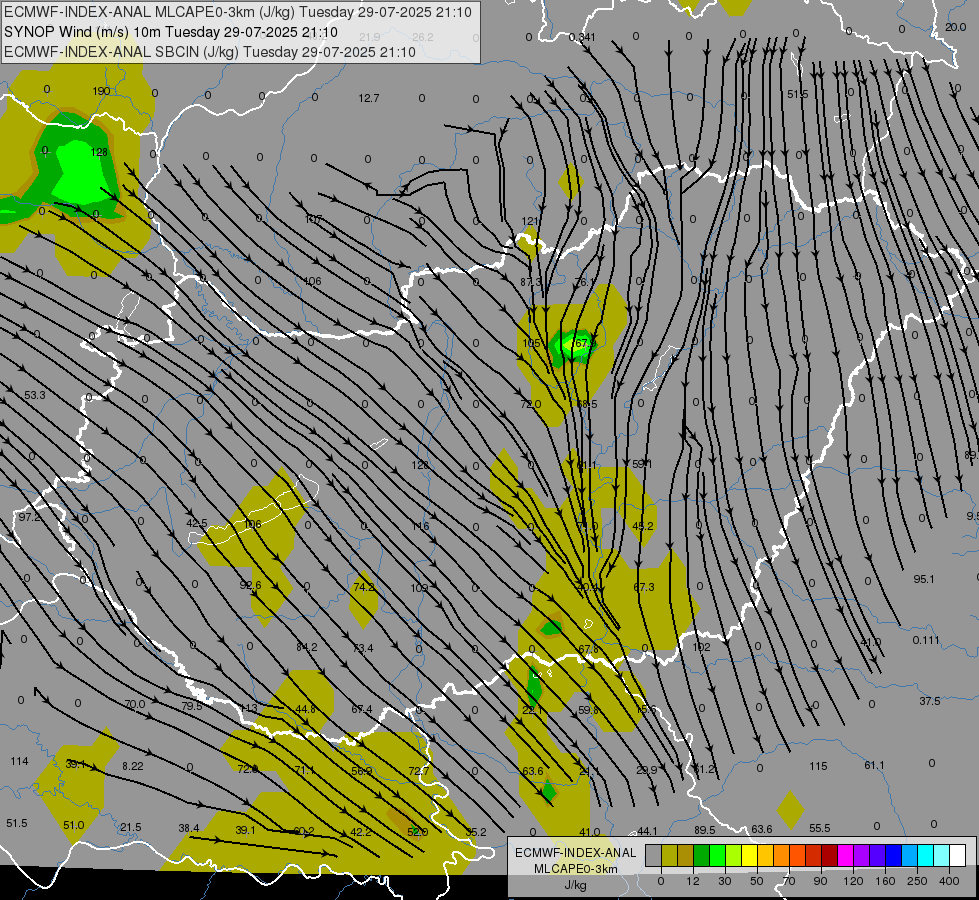Click the map value 74.2
Image resolution: width=979 pixels, height=900 pixels.
[363, 587]
